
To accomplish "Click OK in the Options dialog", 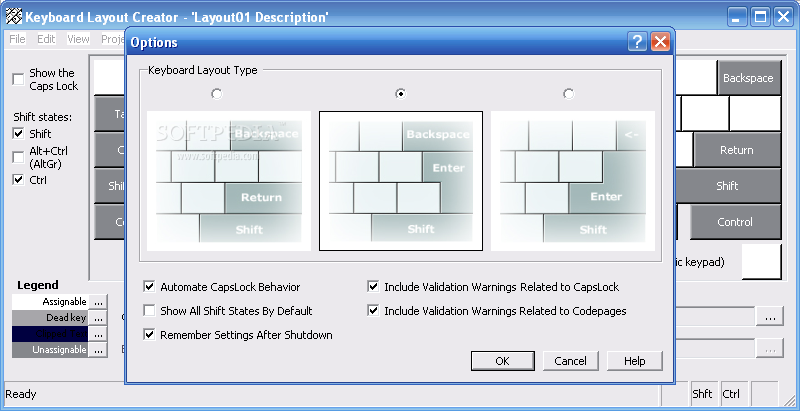I will pyautogui.click(x=503, y=361).
